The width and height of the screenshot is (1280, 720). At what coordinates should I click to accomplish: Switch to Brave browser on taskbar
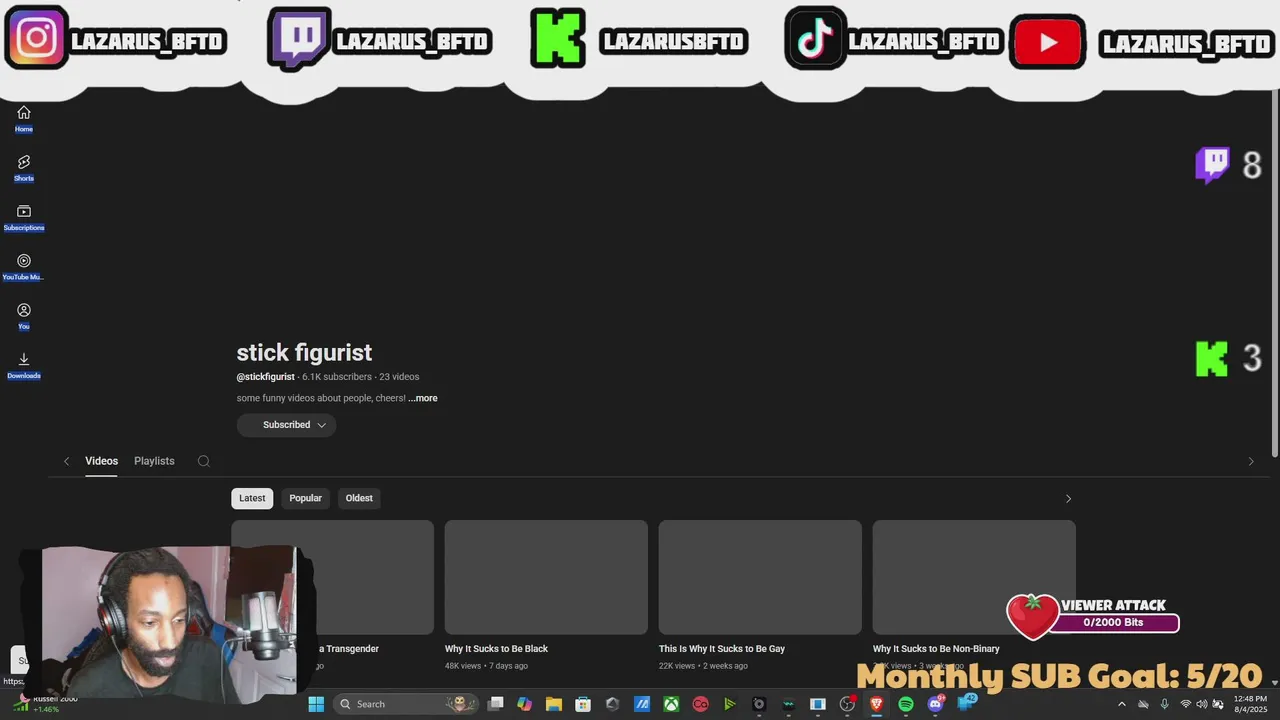876,704
